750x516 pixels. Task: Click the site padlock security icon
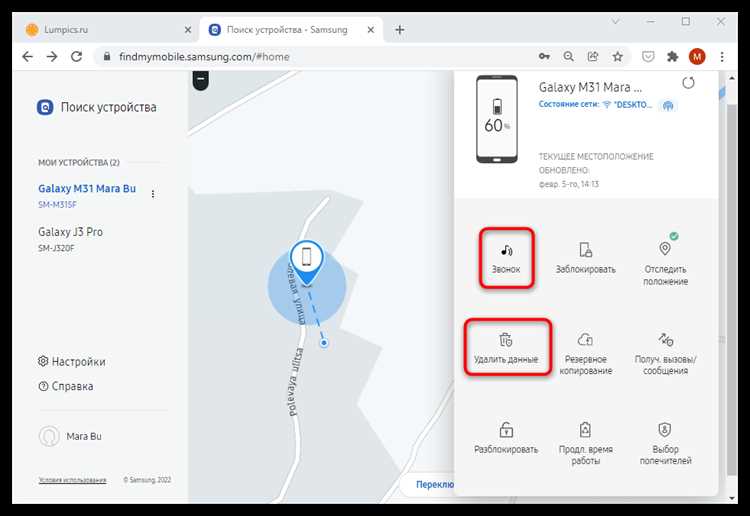(107, 56)
